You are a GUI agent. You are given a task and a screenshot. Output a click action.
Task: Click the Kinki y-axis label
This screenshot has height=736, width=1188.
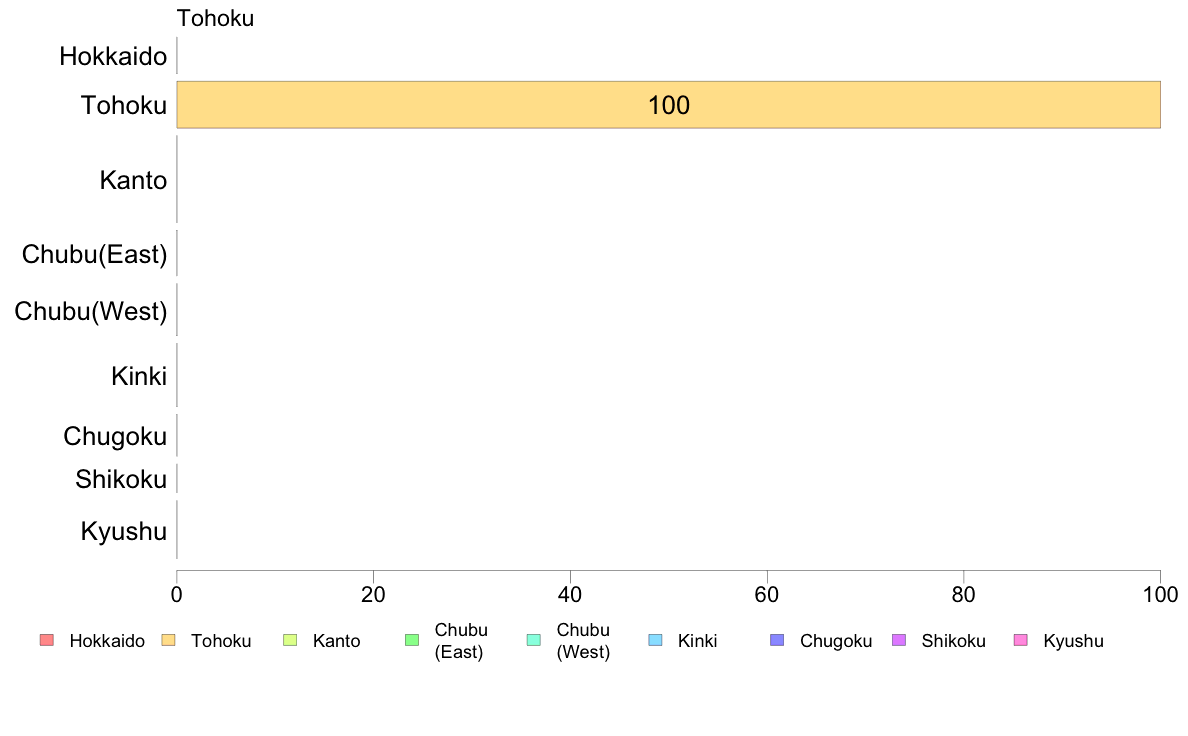(139, 376)
